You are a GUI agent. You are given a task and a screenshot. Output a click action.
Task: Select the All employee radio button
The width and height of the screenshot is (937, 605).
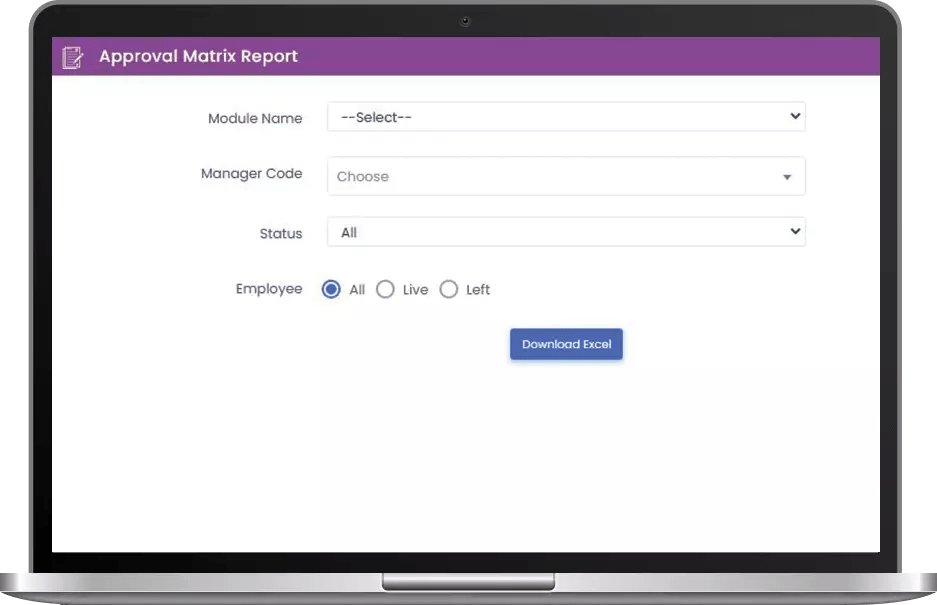point(331,289)
